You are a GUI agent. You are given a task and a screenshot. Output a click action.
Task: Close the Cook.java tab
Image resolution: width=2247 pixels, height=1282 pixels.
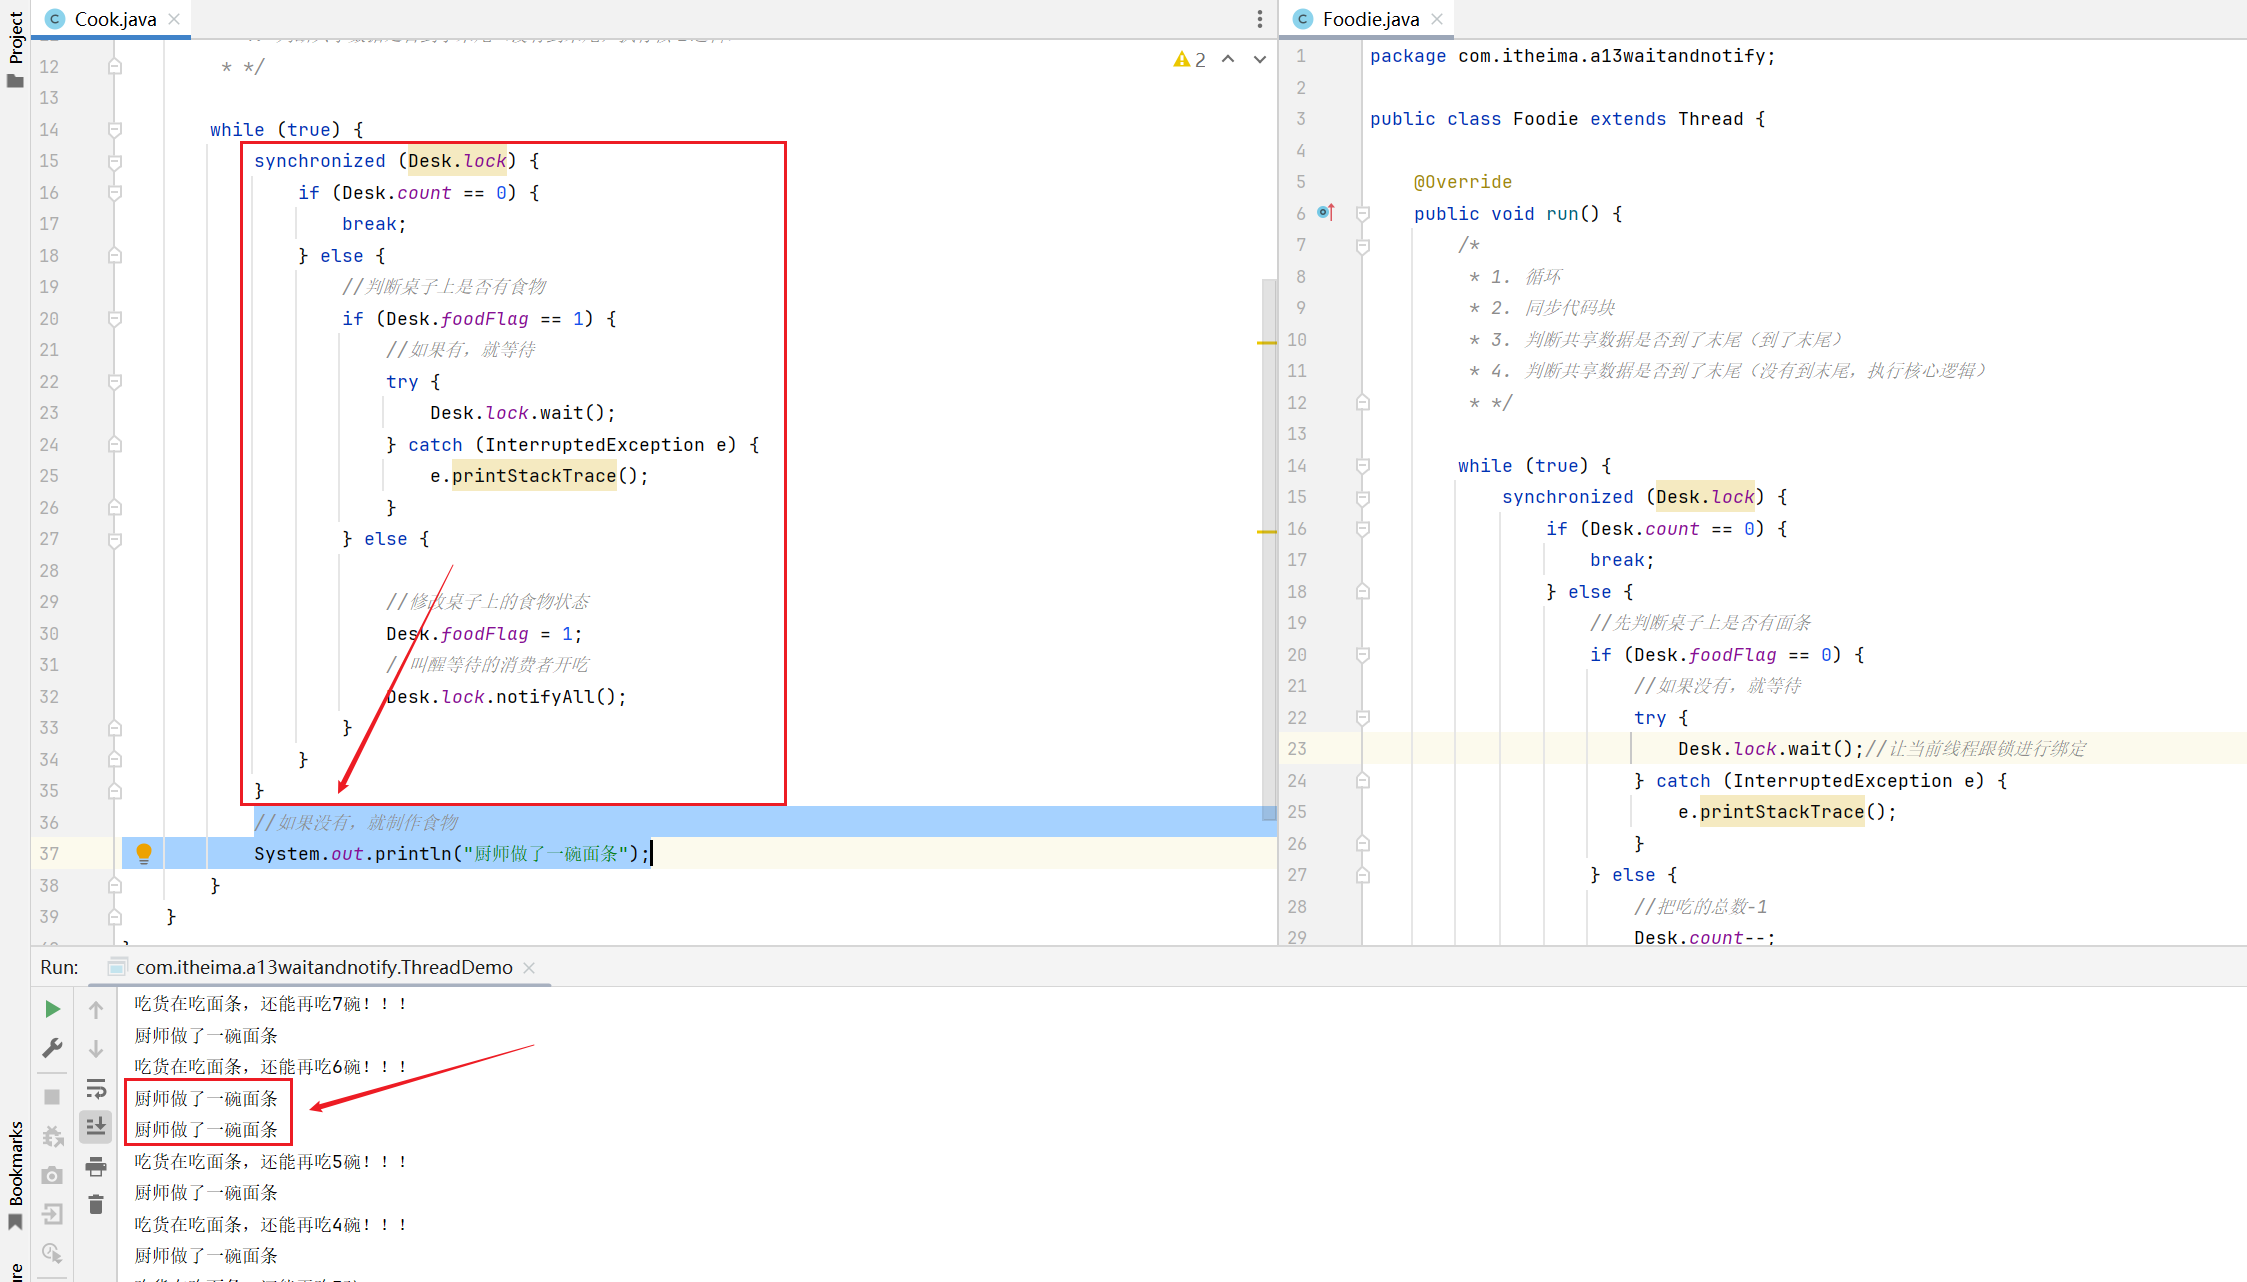click(175, 19)
